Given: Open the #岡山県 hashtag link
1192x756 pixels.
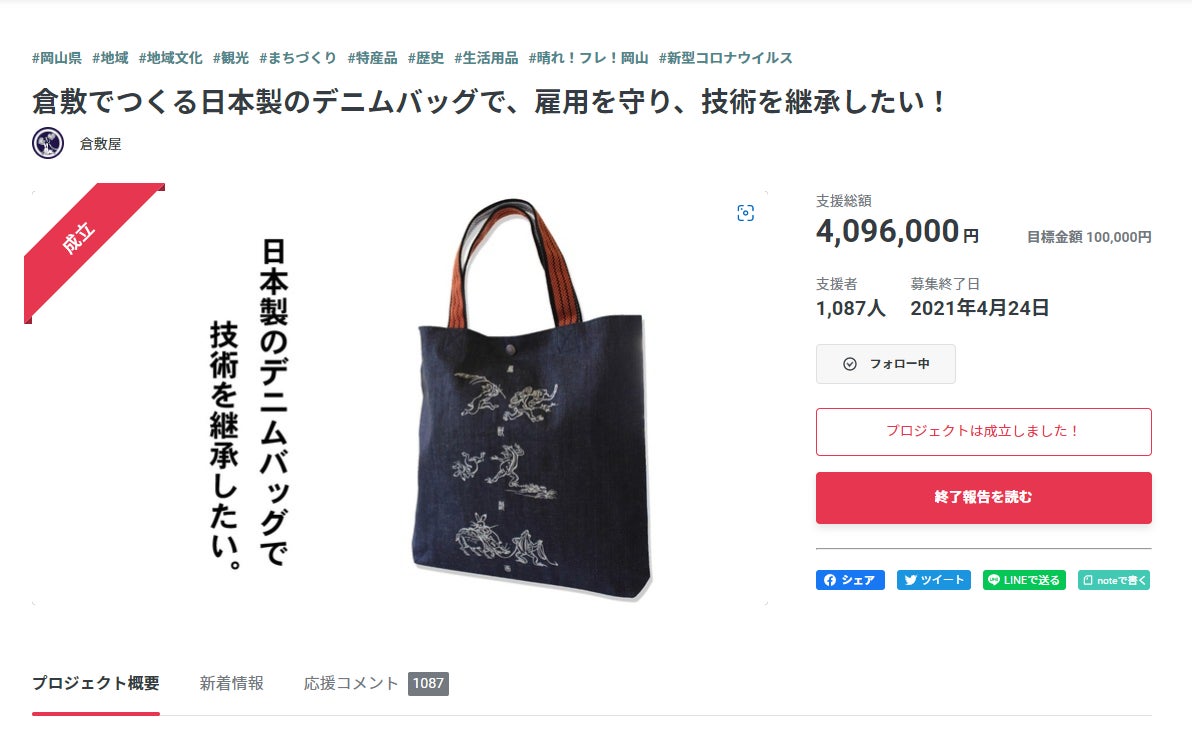Looking at the screenshot, I should pos(56,58).
